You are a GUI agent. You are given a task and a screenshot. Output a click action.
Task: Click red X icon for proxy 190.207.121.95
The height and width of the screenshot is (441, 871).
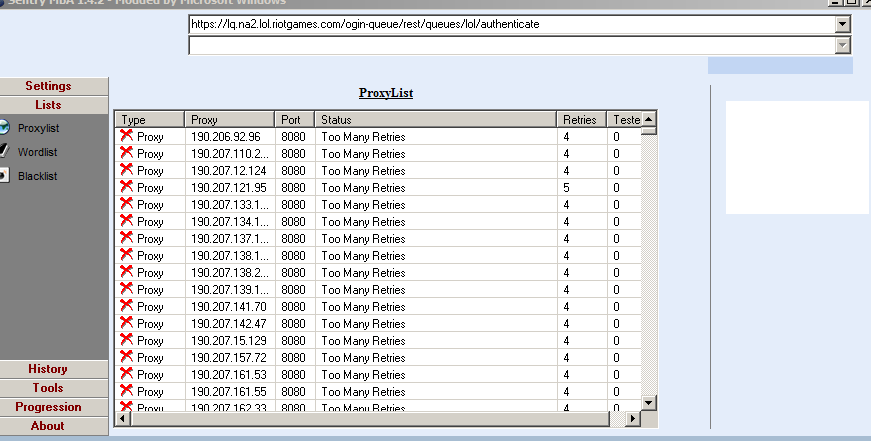pyautogui.click(x=127, y=187)
